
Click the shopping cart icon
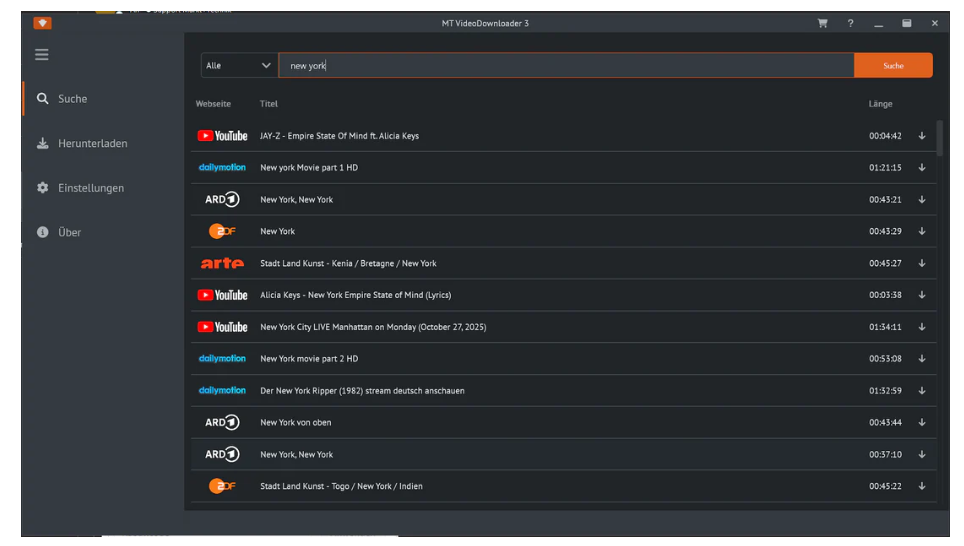click(822, 23)
